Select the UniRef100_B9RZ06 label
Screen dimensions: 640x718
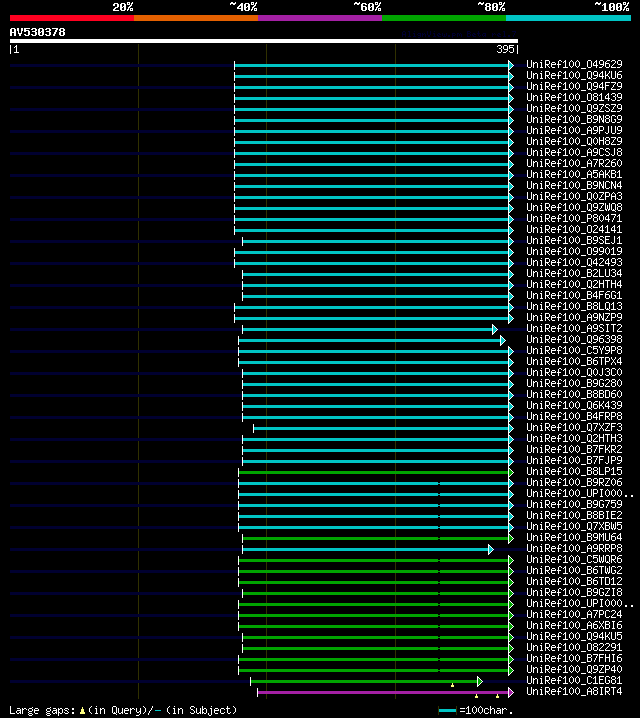click(x=574, y=482)
